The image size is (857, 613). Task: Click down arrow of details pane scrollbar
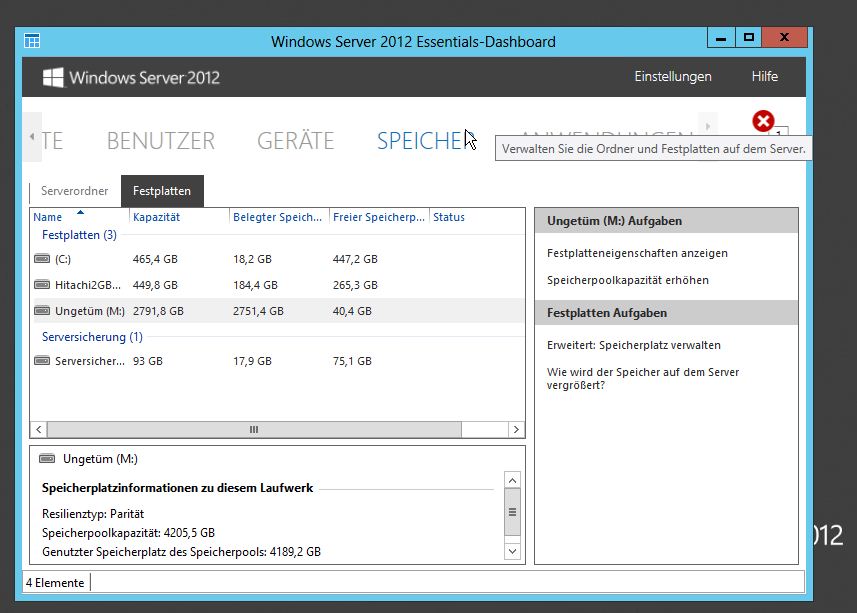512,551
